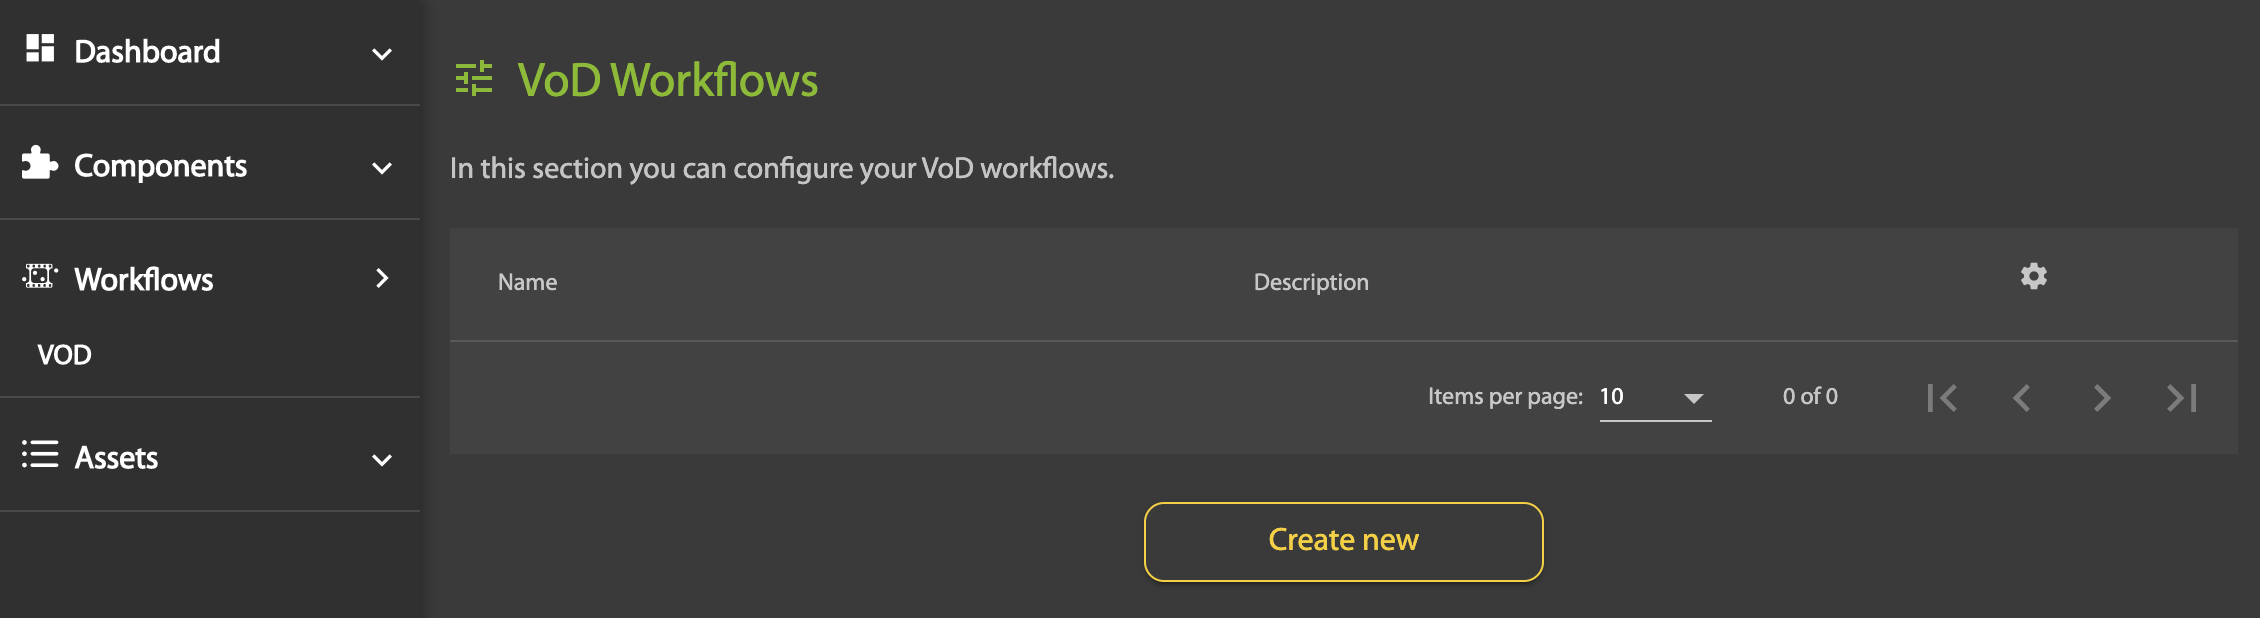Select the VOD submenu item

tap(64, 355)
